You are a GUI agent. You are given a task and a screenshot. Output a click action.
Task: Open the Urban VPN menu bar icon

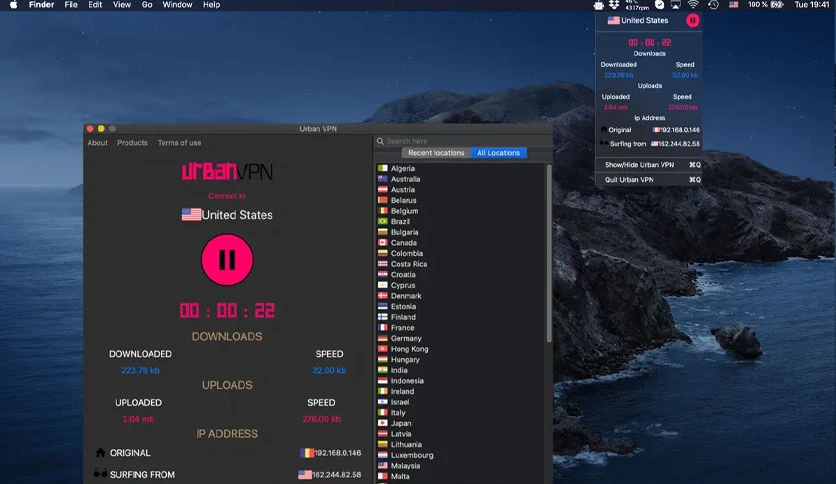click(598, 5)
